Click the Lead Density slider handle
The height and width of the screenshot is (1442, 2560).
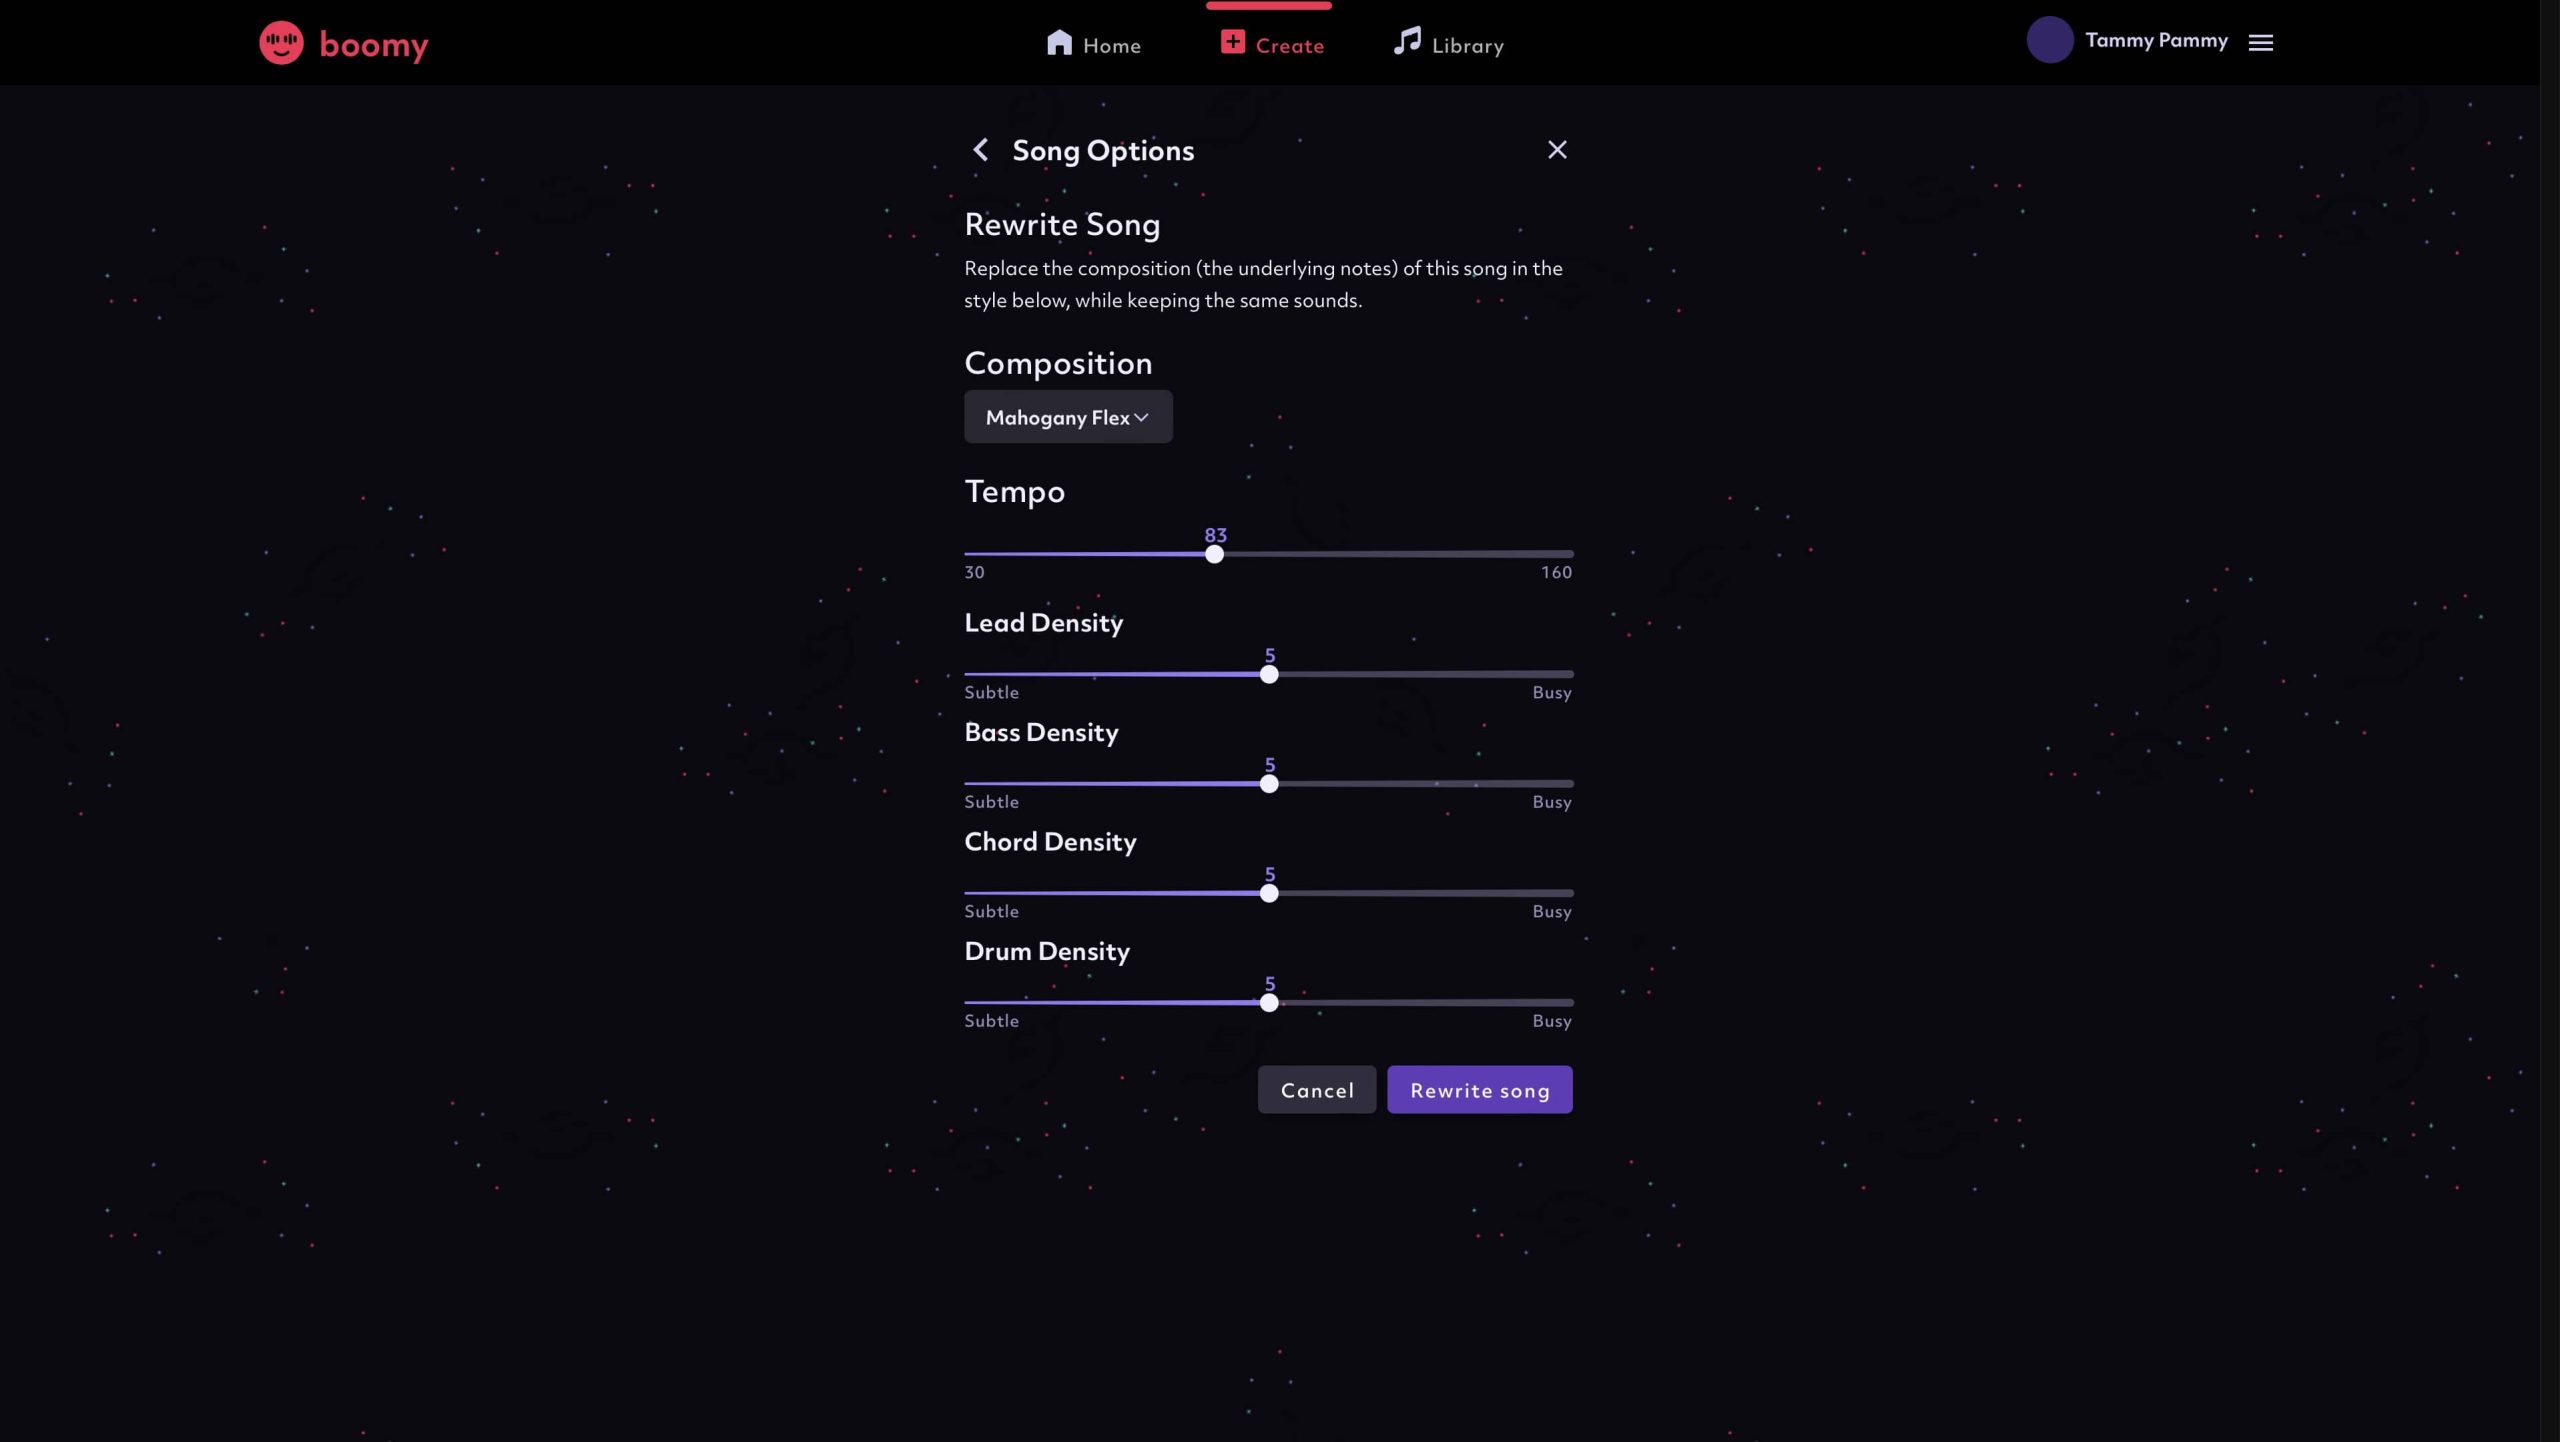[1269, 674]
